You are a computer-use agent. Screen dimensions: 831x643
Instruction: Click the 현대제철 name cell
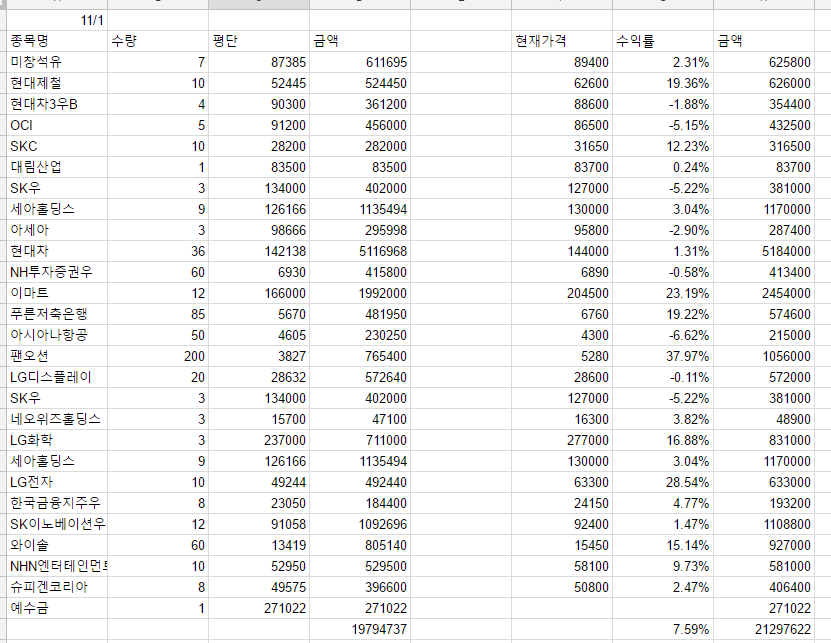(57, 83)
